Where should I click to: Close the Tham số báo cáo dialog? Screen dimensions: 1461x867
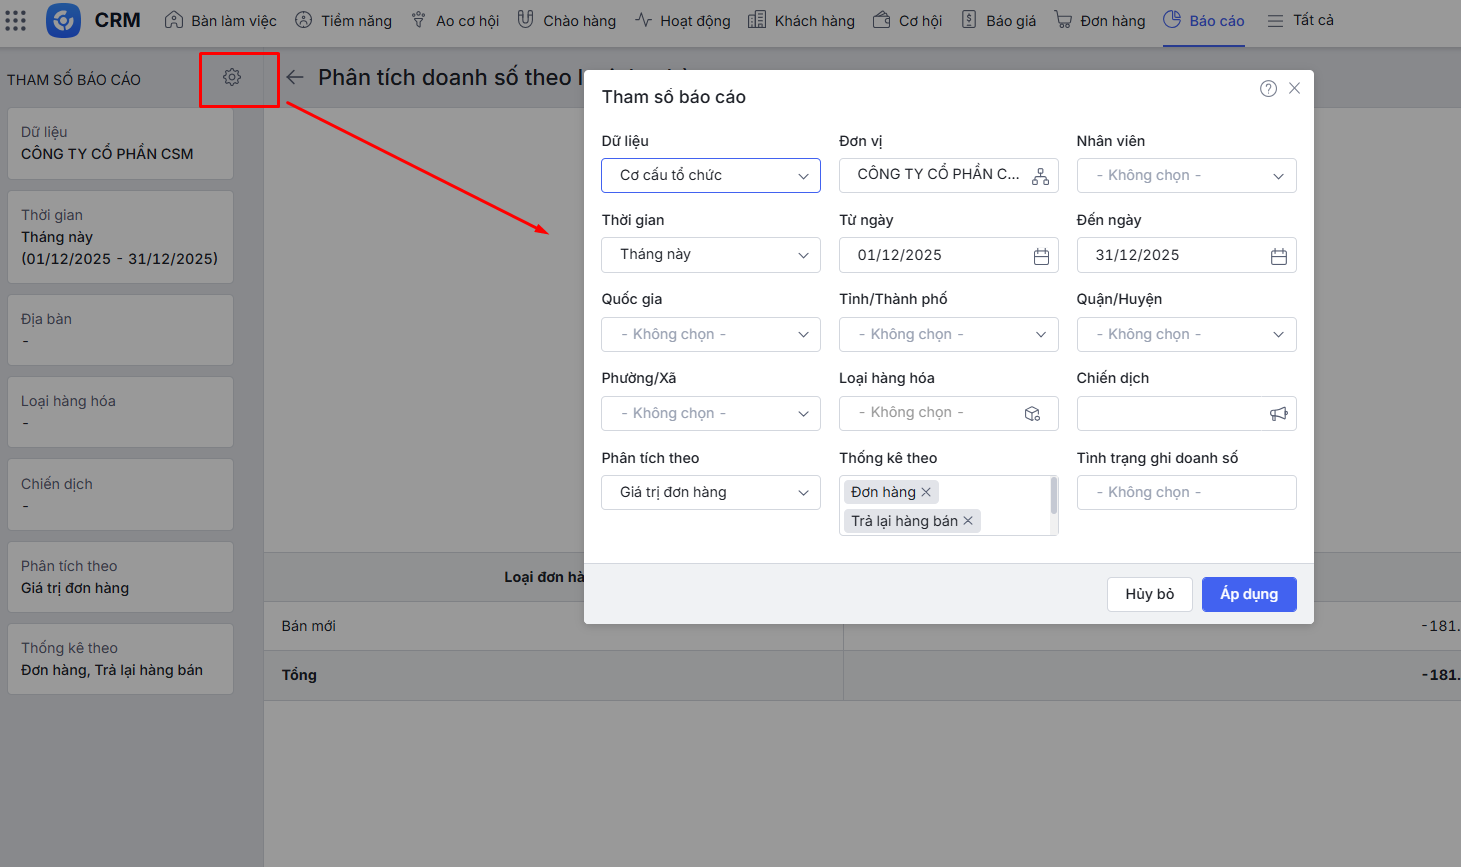tap(1294, 89)
